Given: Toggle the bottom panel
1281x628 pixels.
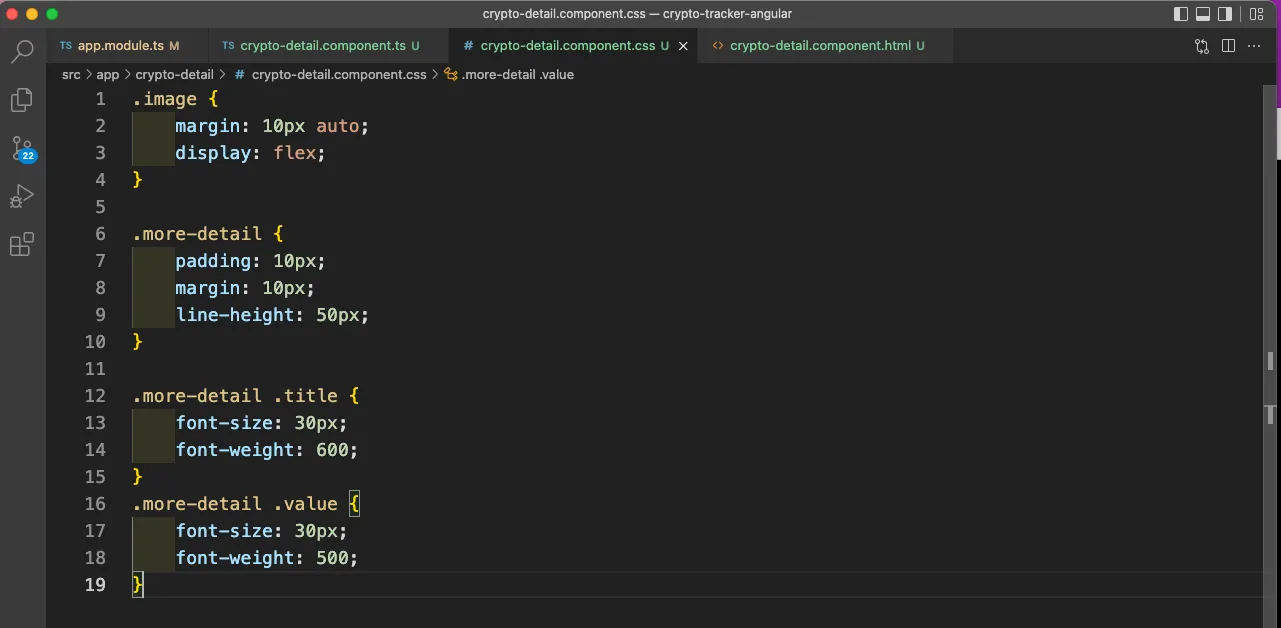Looking at the screenshot, I should [x=1203, y=14].
